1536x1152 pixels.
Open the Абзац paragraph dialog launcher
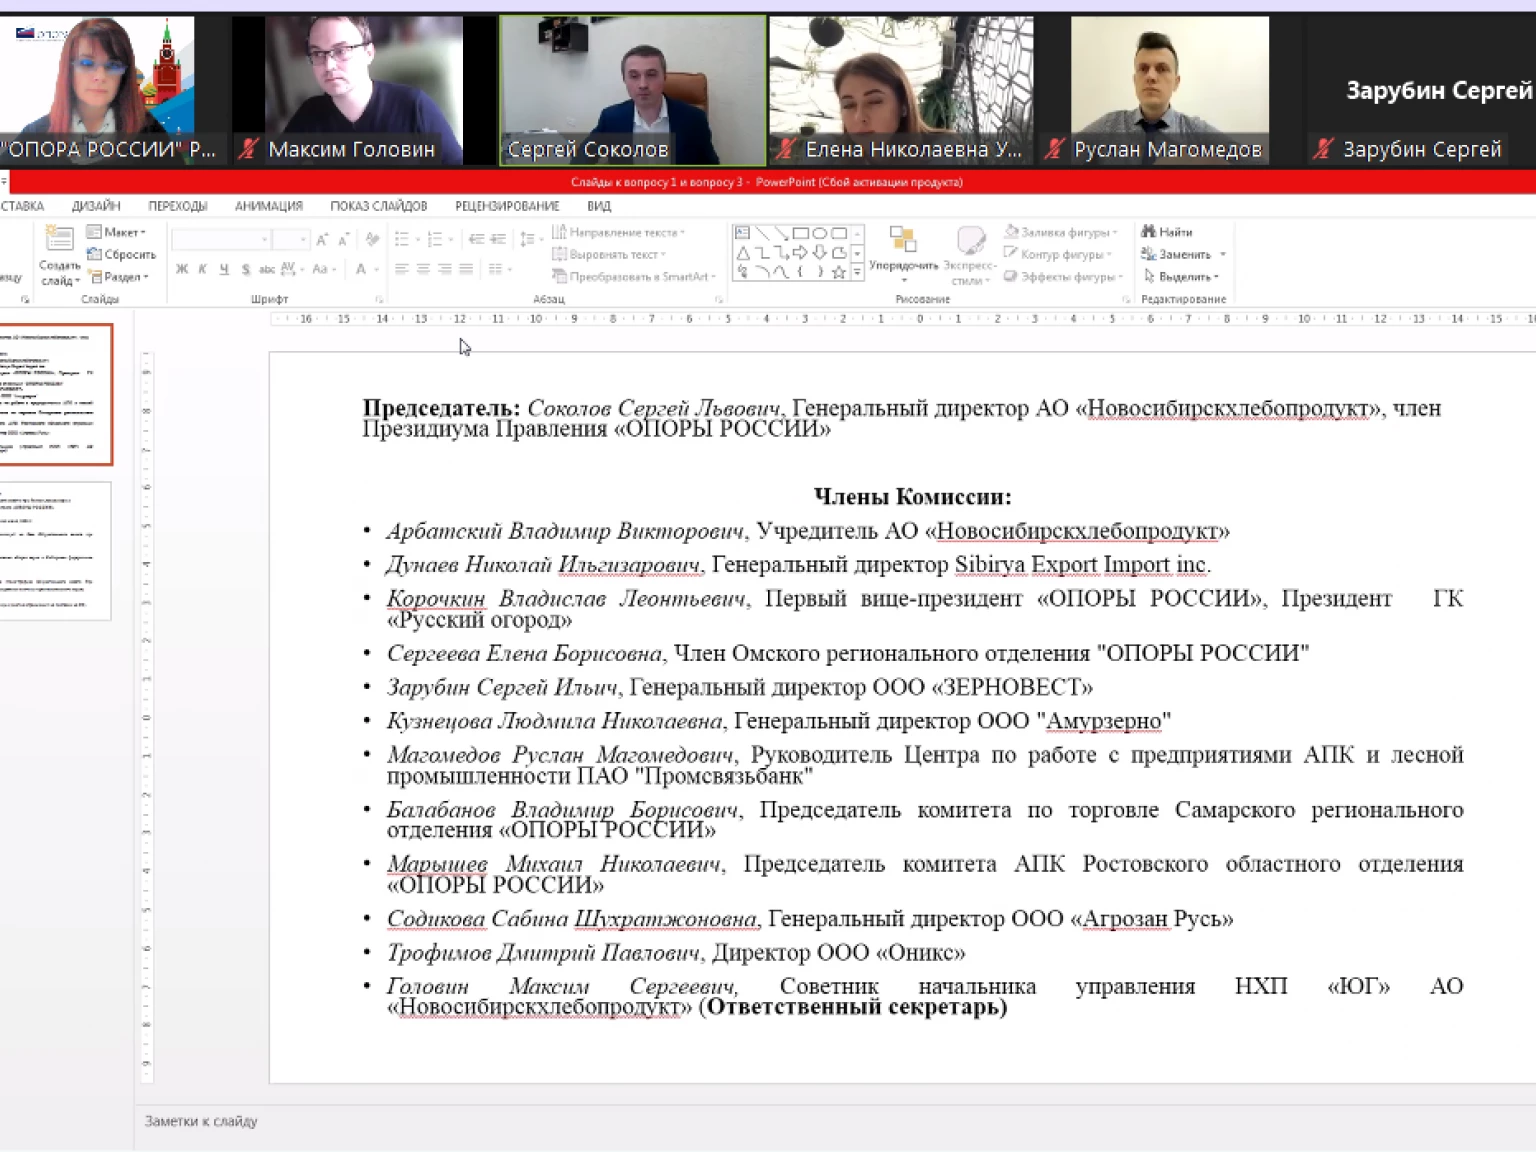point(719,299)
